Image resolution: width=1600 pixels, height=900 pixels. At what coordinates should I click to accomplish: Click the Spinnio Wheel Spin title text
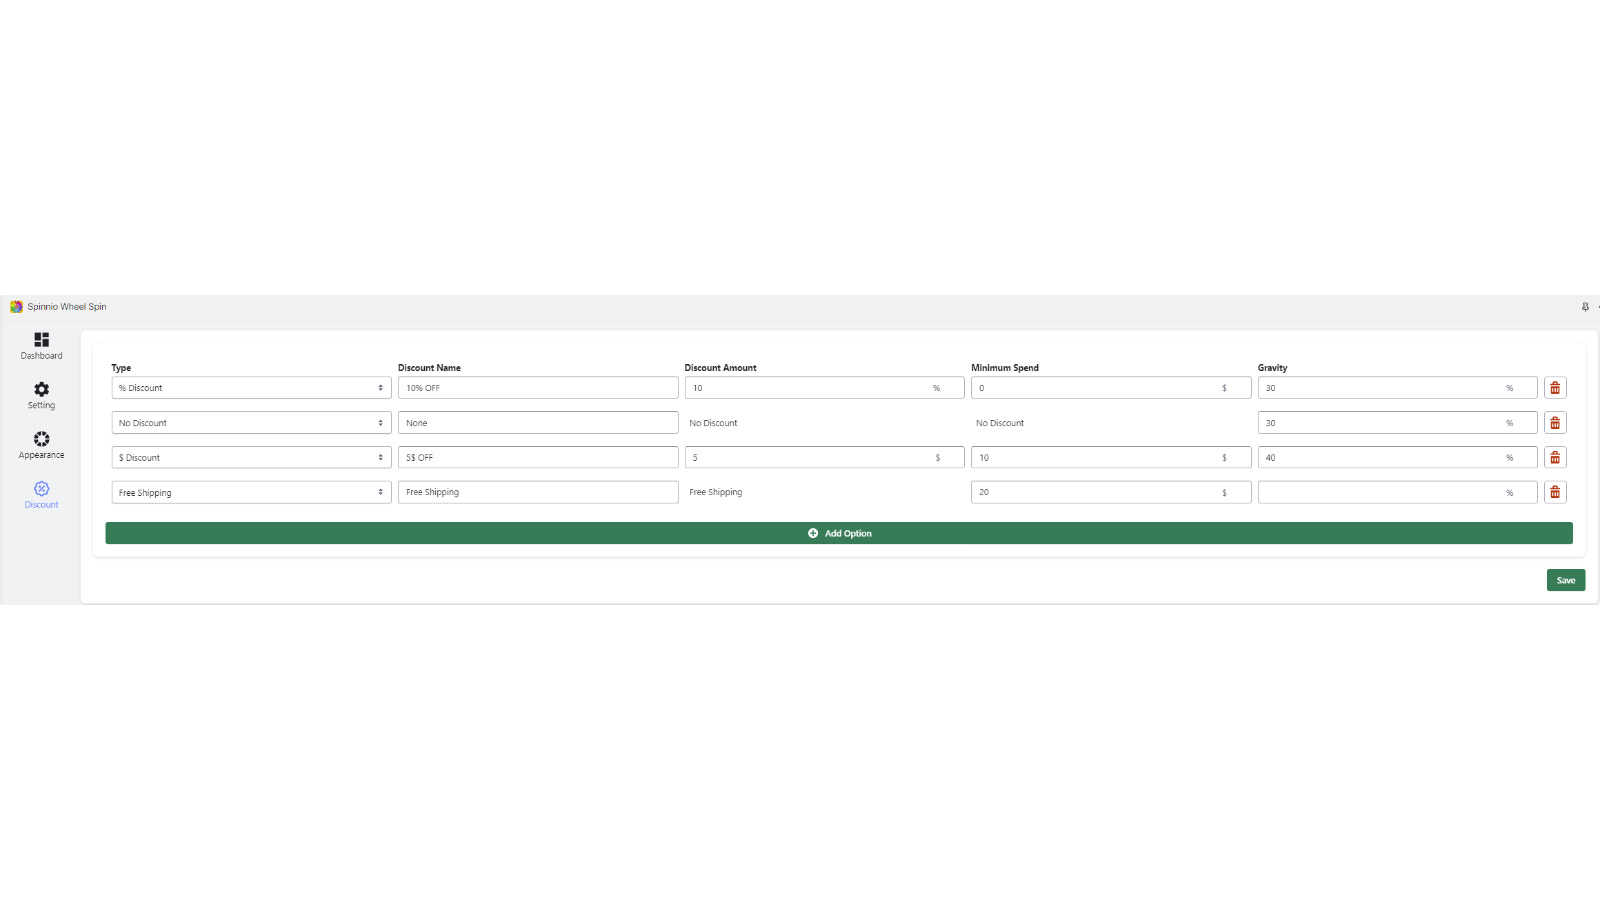click(67, 307)
